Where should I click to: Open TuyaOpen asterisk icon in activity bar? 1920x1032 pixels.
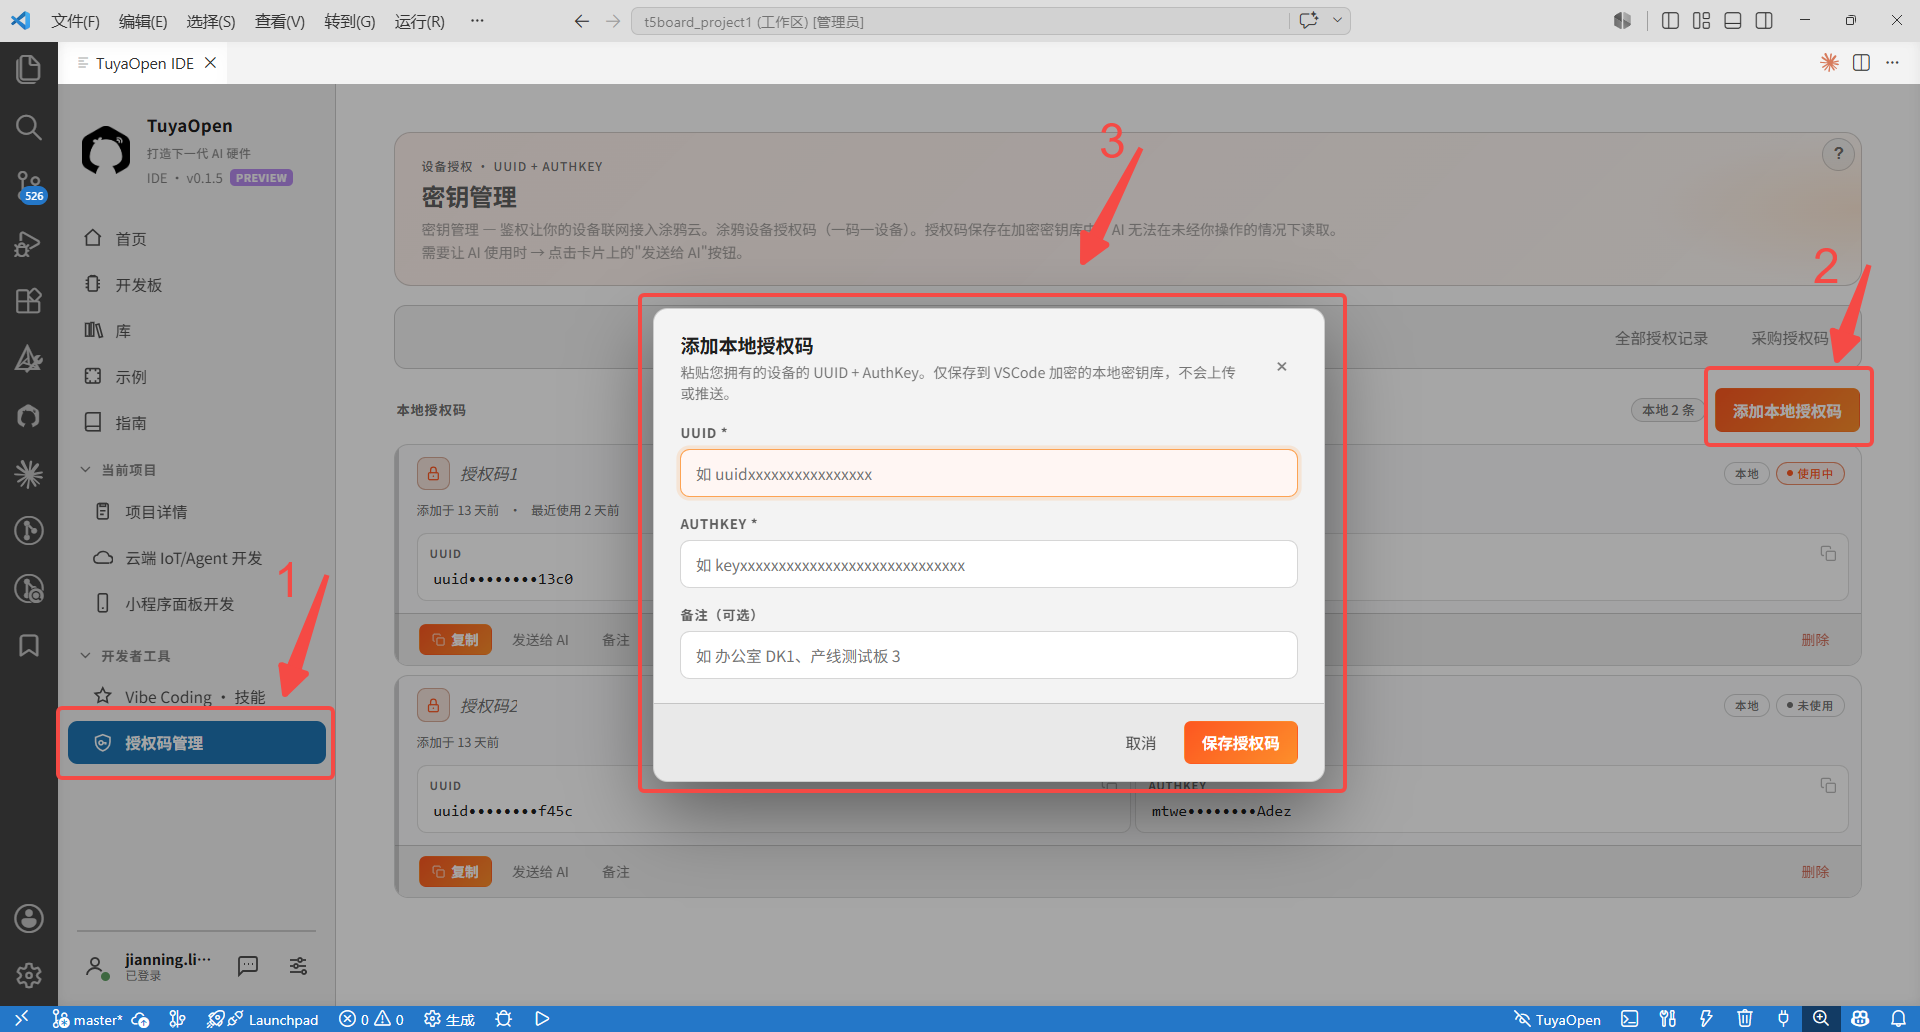tap(28, 474)
